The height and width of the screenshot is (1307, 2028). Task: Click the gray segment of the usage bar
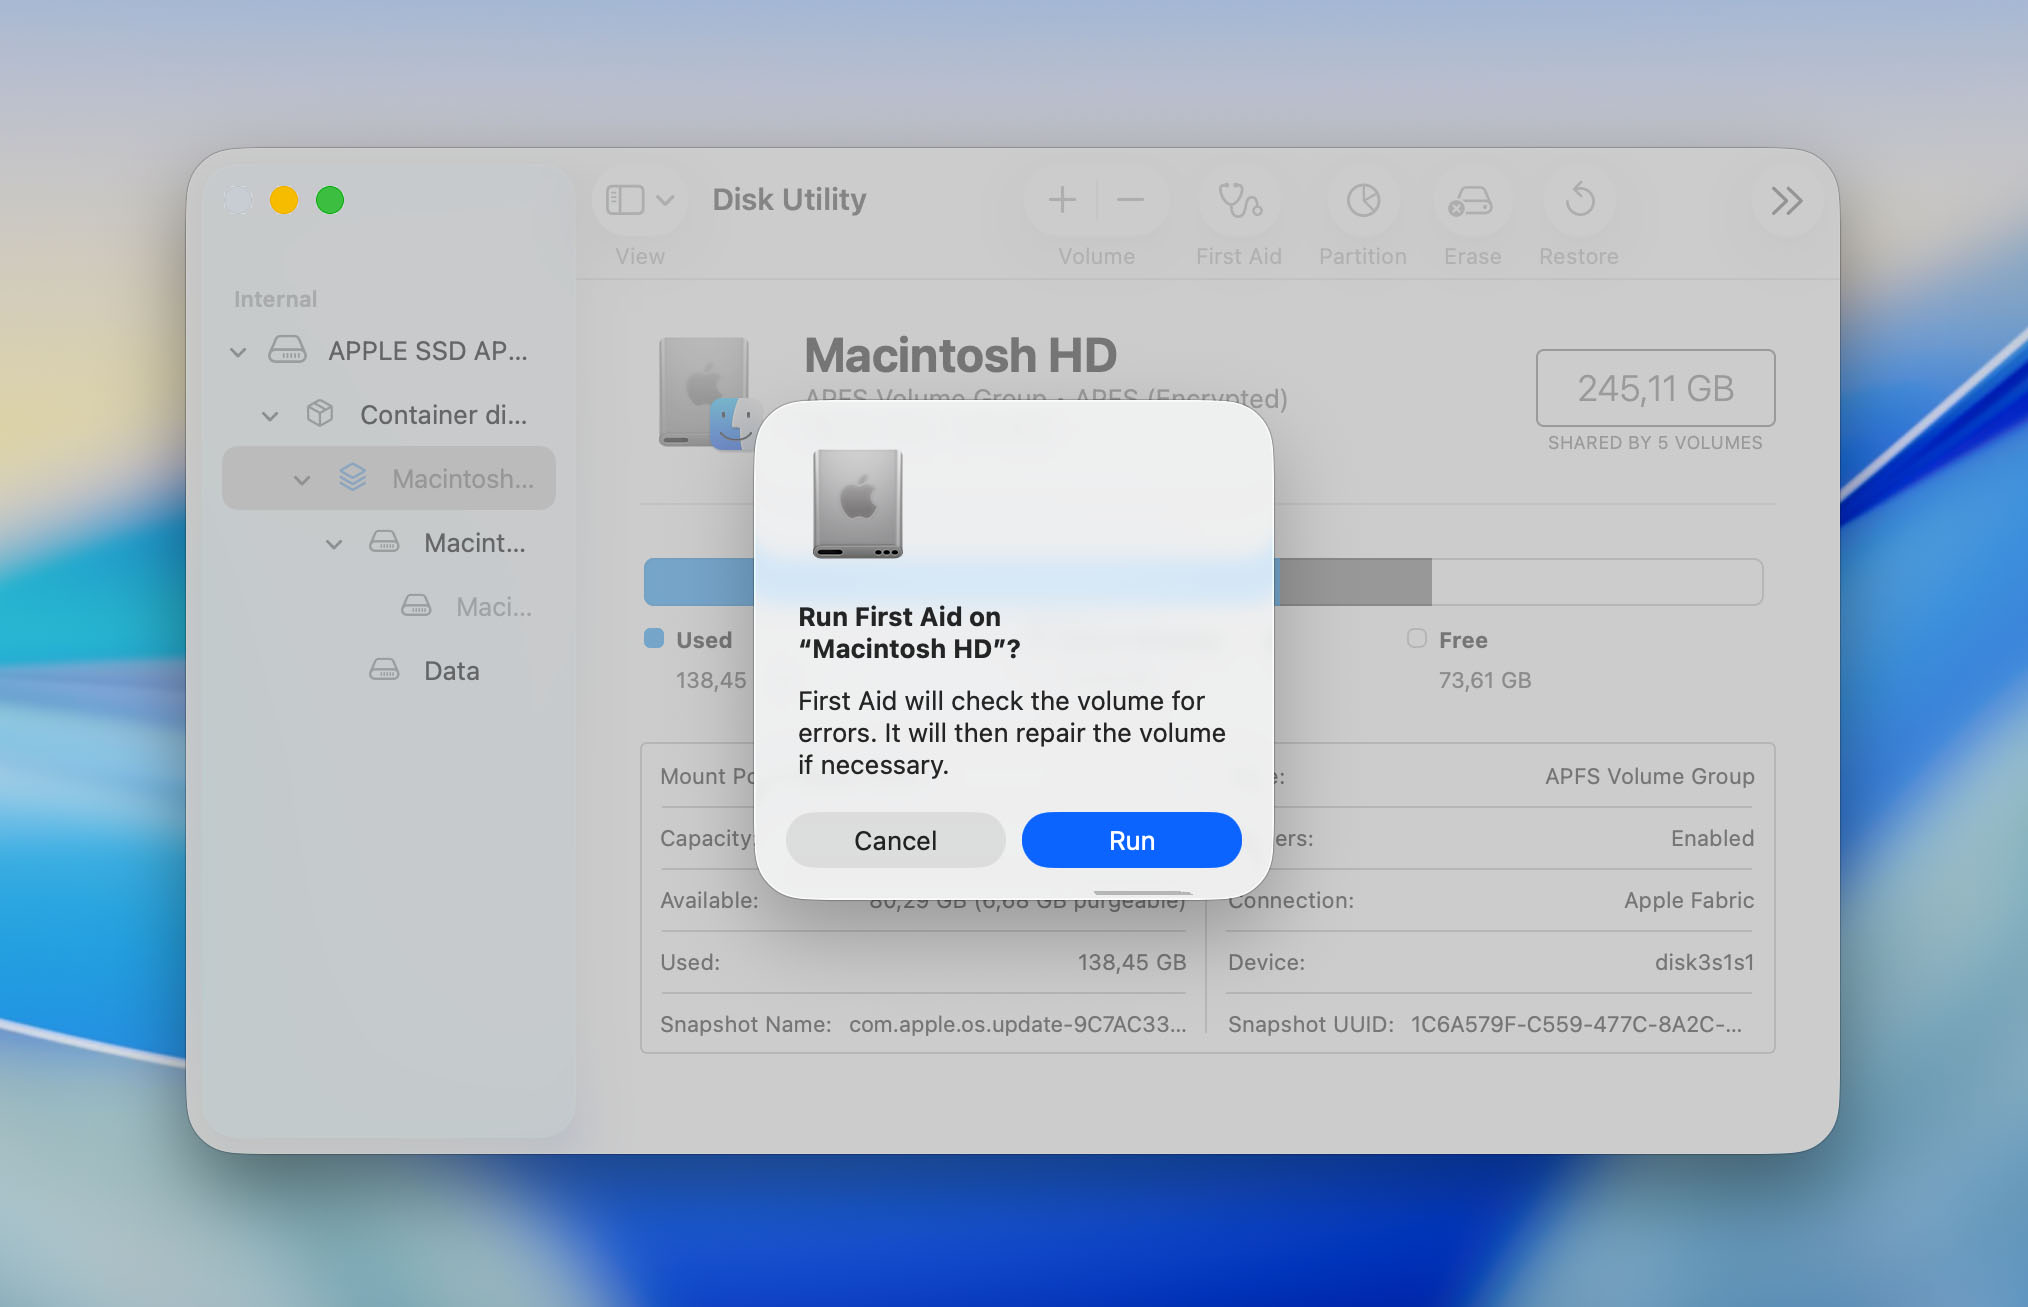pyautogui.click(x=1354, y=582)
